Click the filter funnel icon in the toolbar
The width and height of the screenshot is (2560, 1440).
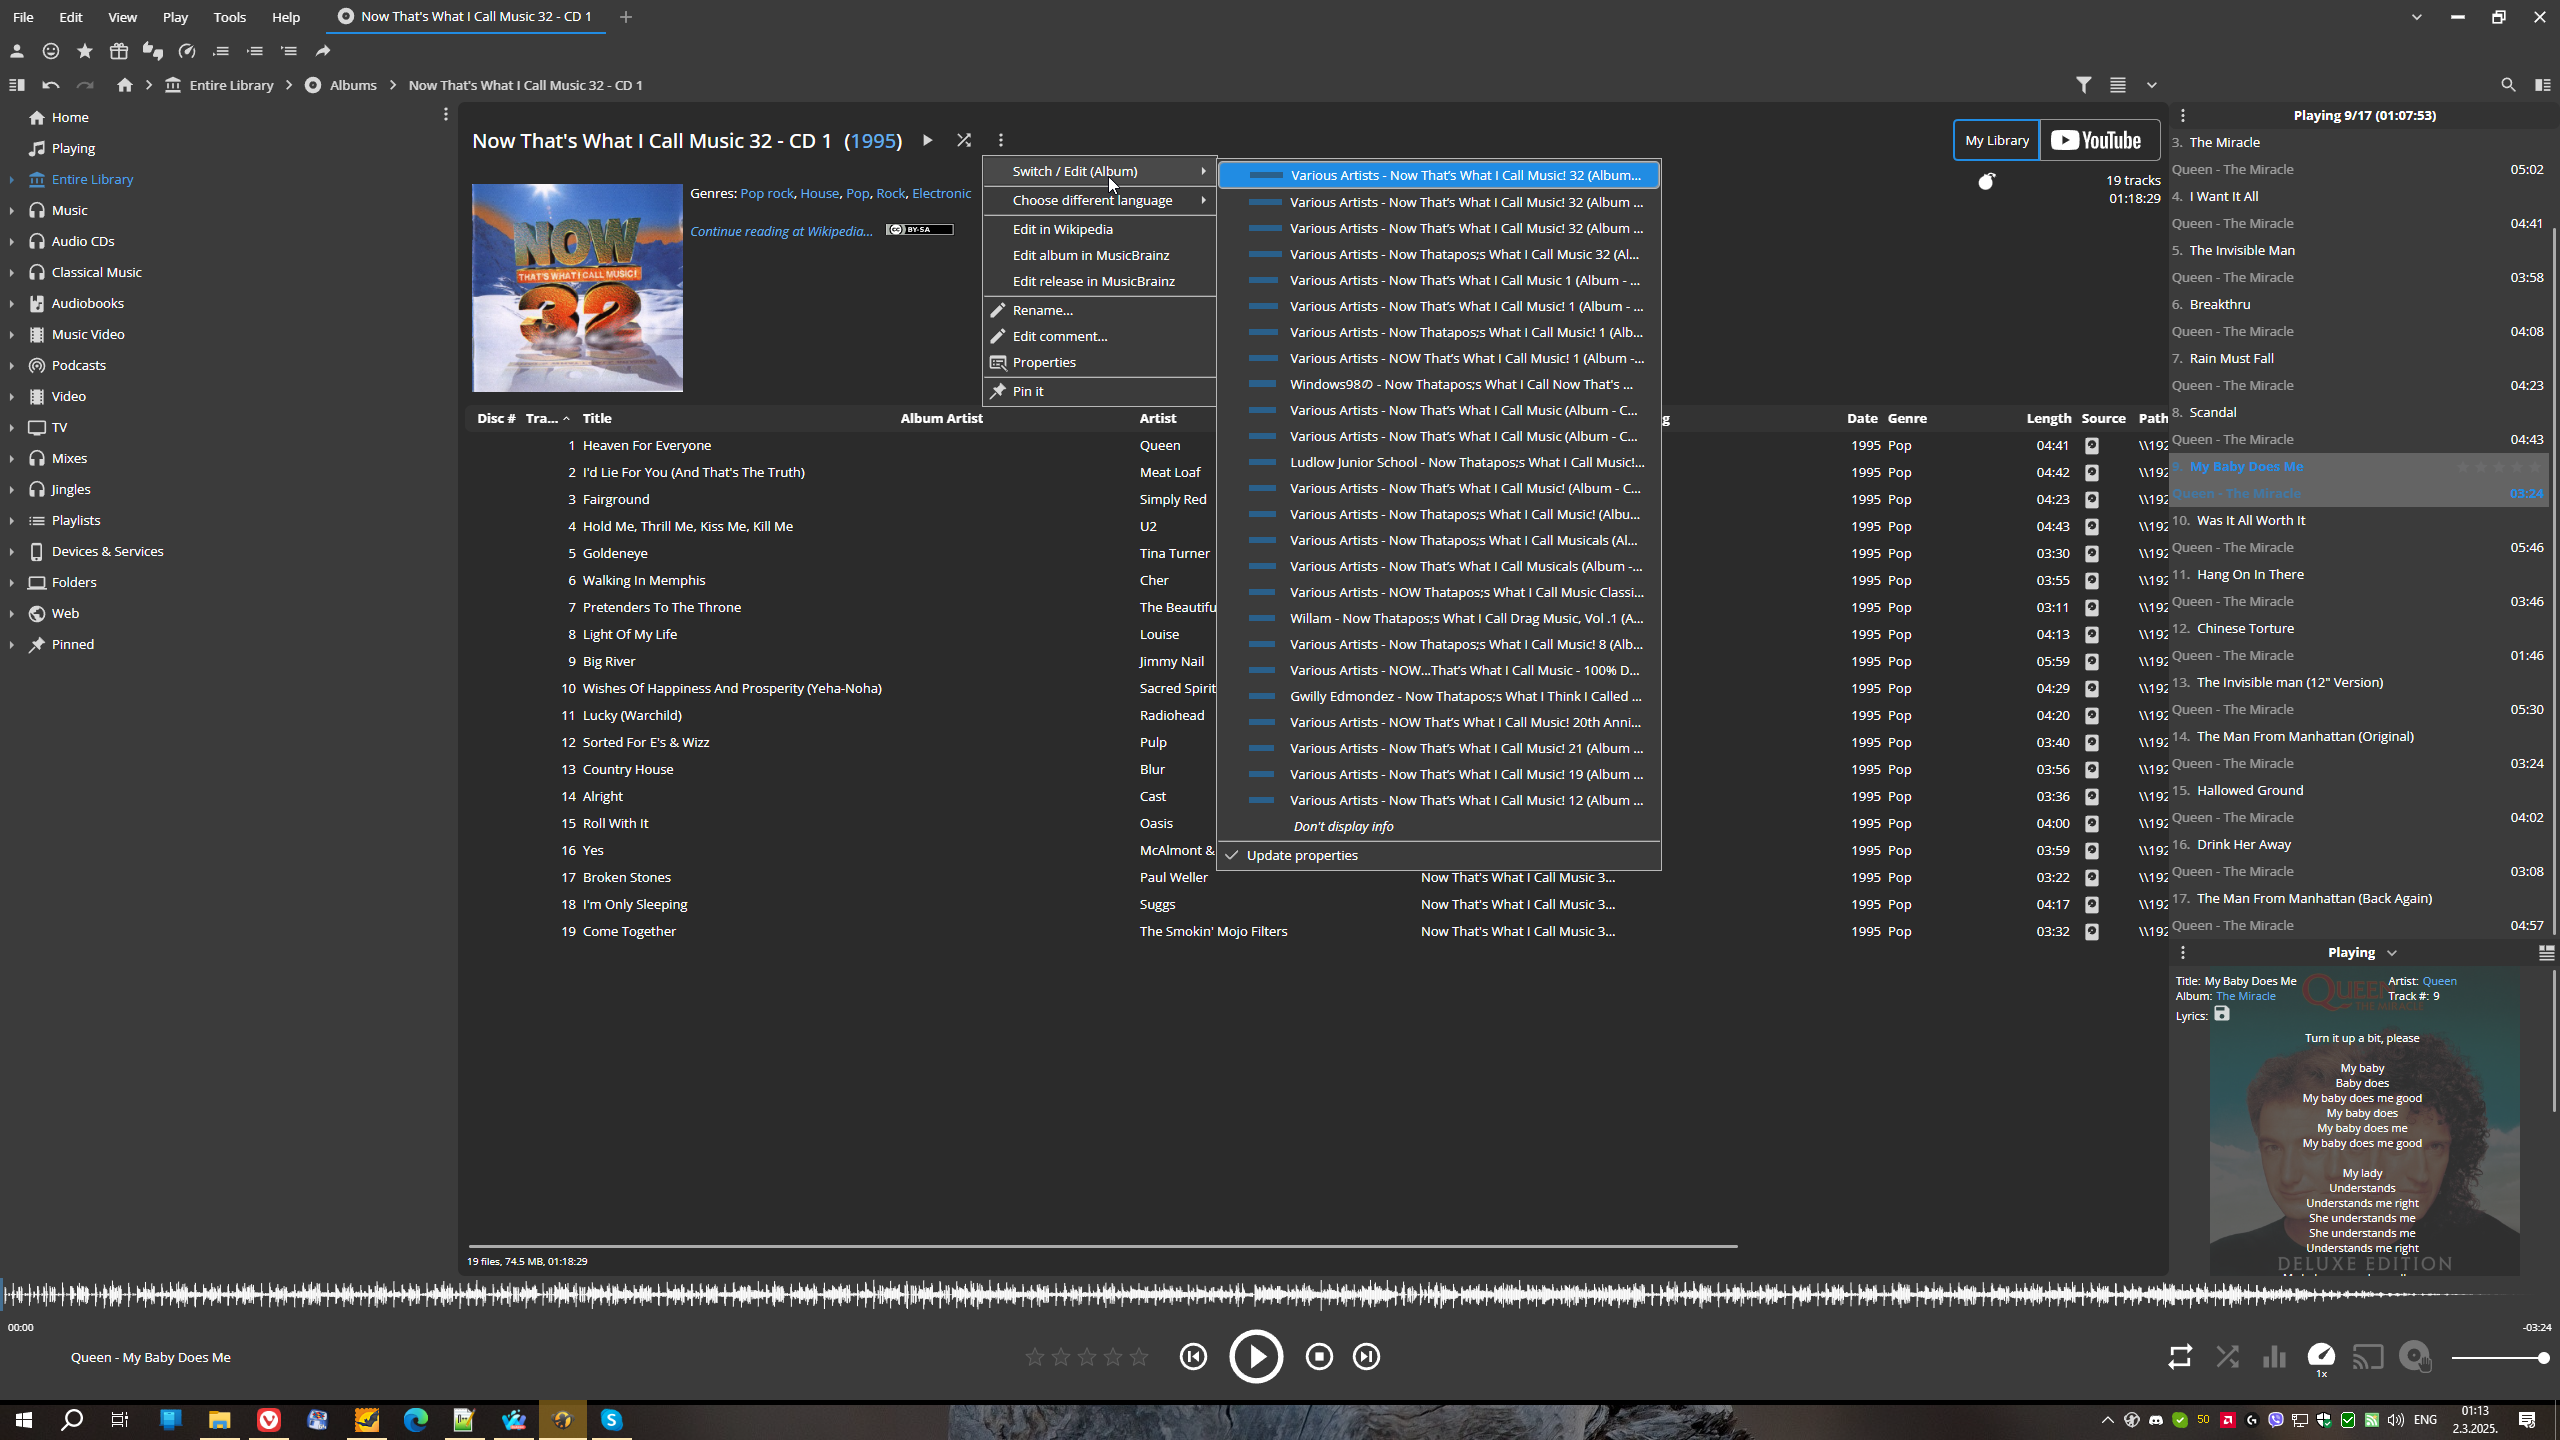[x=2083, y=85]
